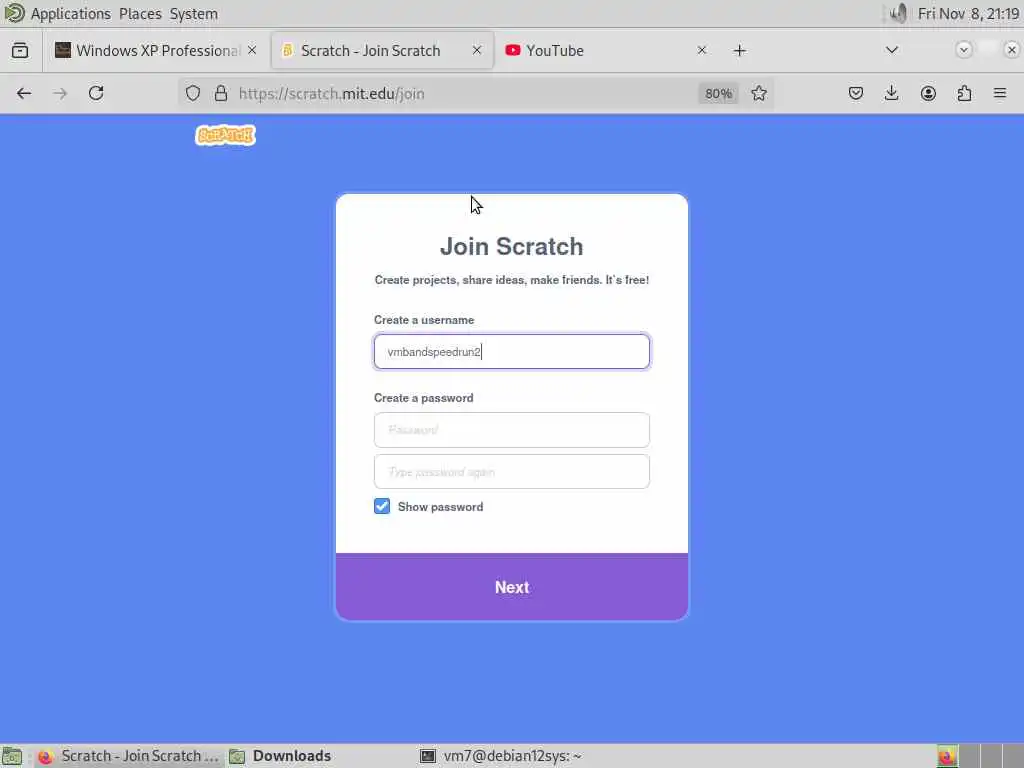The width and height of the screenshot is (1024, 768).
Task: Toggle the Show password checkbox
Action: click(x=382, y=506)
